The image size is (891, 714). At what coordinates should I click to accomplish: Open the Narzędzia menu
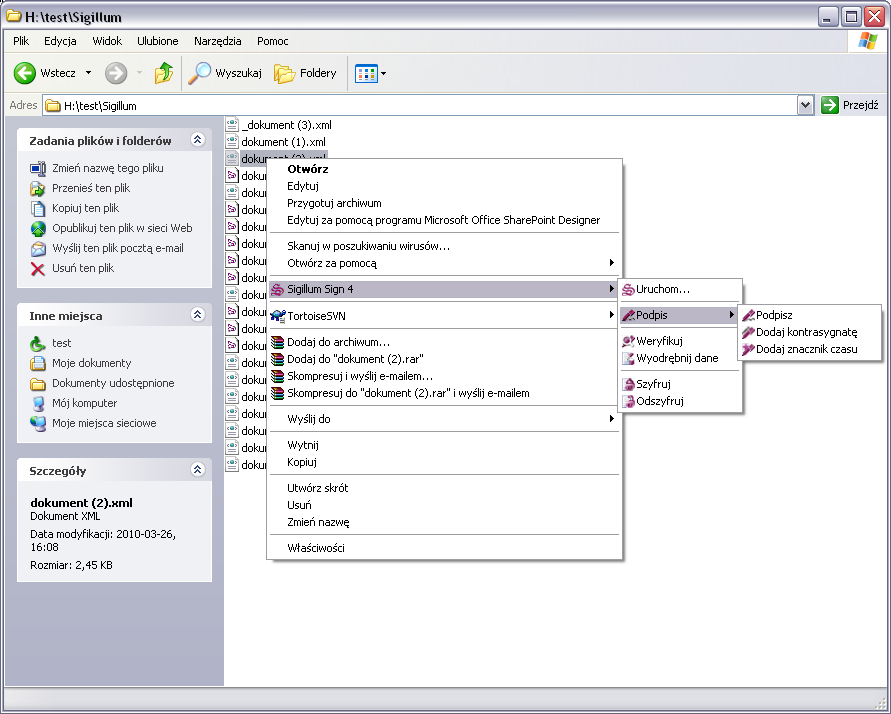(218, 41)
